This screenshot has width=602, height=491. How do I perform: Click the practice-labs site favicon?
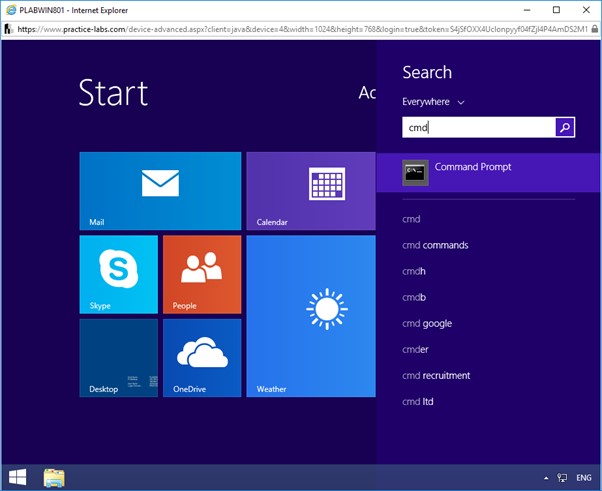pyautogui.click(x=9, y=29)
